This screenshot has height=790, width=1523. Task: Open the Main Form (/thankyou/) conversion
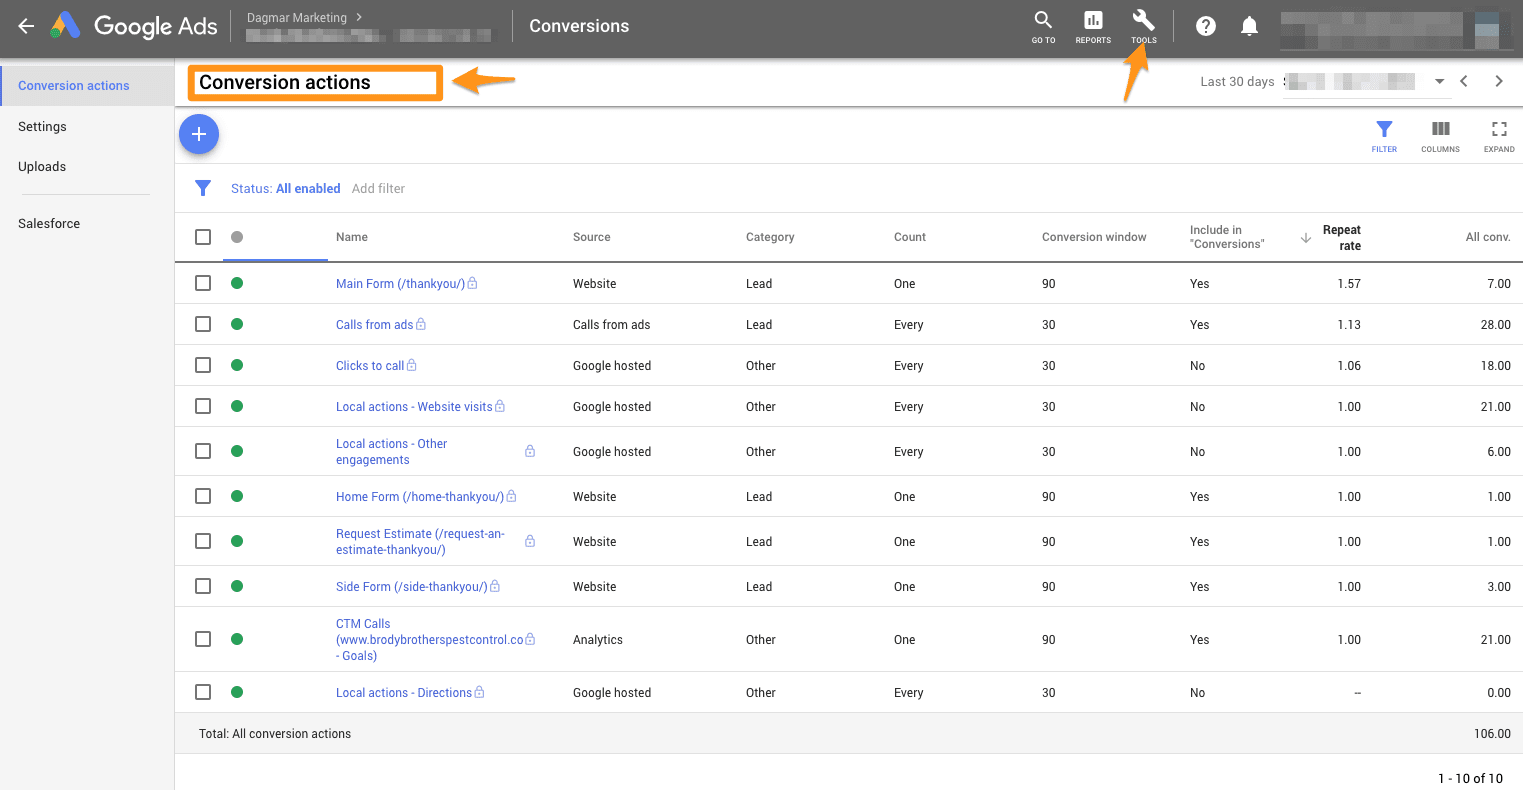(400, 284)
